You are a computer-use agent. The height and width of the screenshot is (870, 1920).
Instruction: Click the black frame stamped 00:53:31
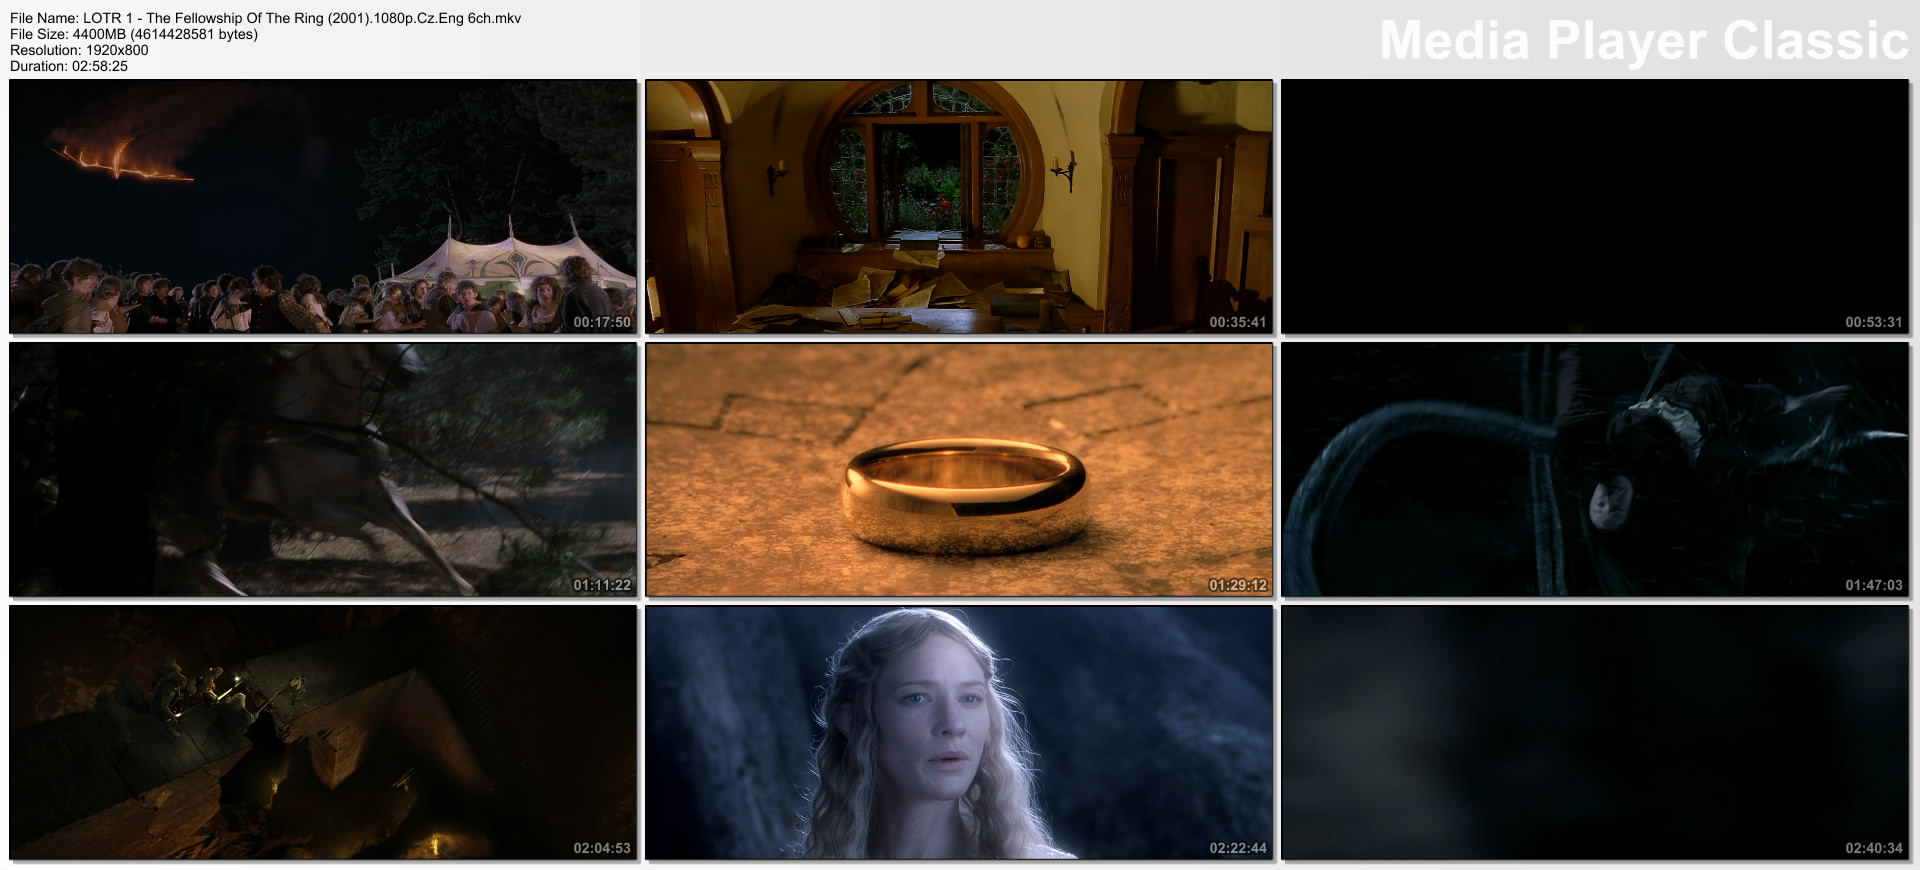tap(1595, 206)
